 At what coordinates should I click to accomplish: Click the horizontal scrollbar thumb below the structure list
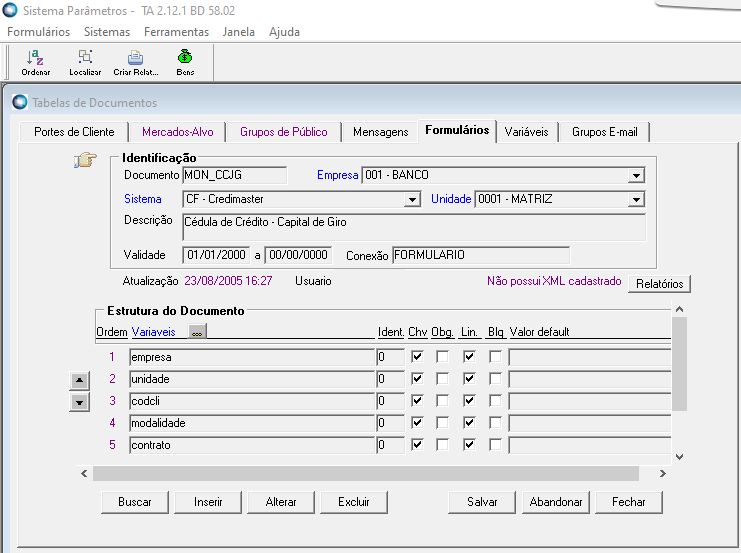(366, 473)
